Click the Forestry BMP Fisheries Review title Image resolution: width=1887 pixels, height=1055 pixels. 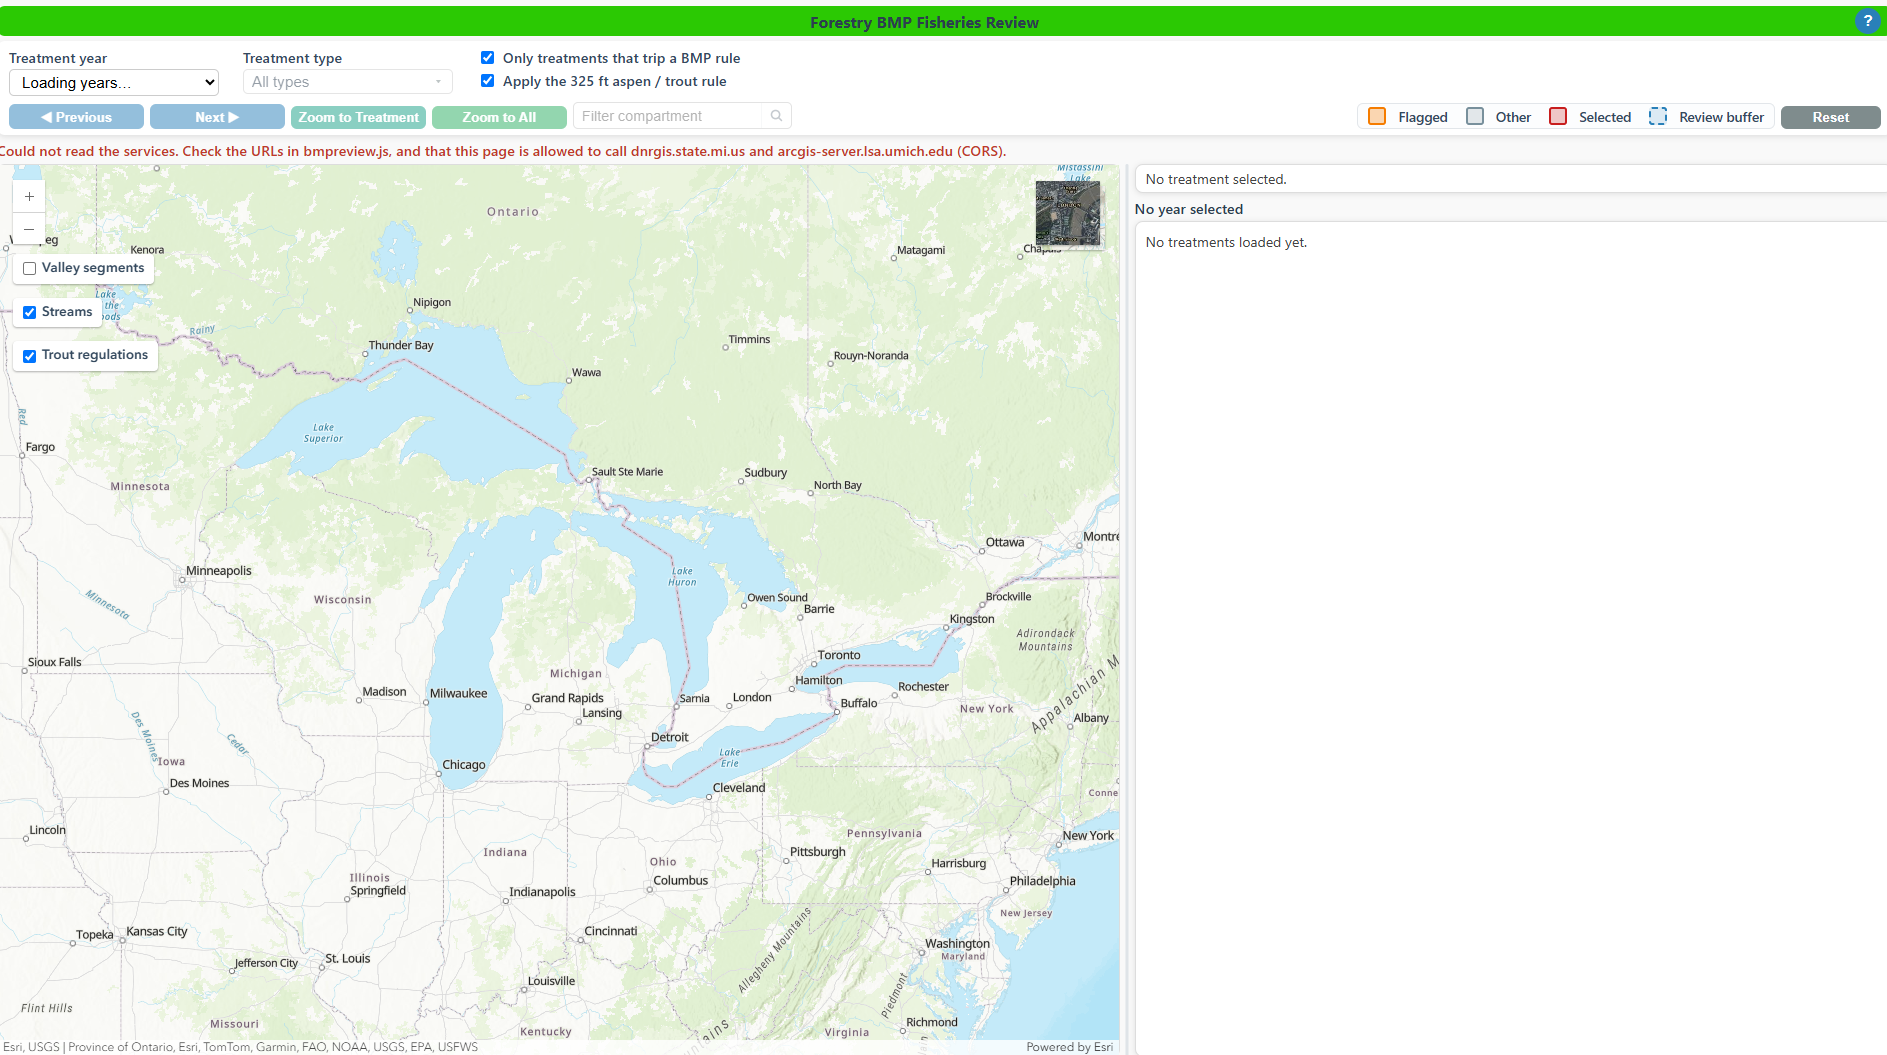tap(924, 22)
